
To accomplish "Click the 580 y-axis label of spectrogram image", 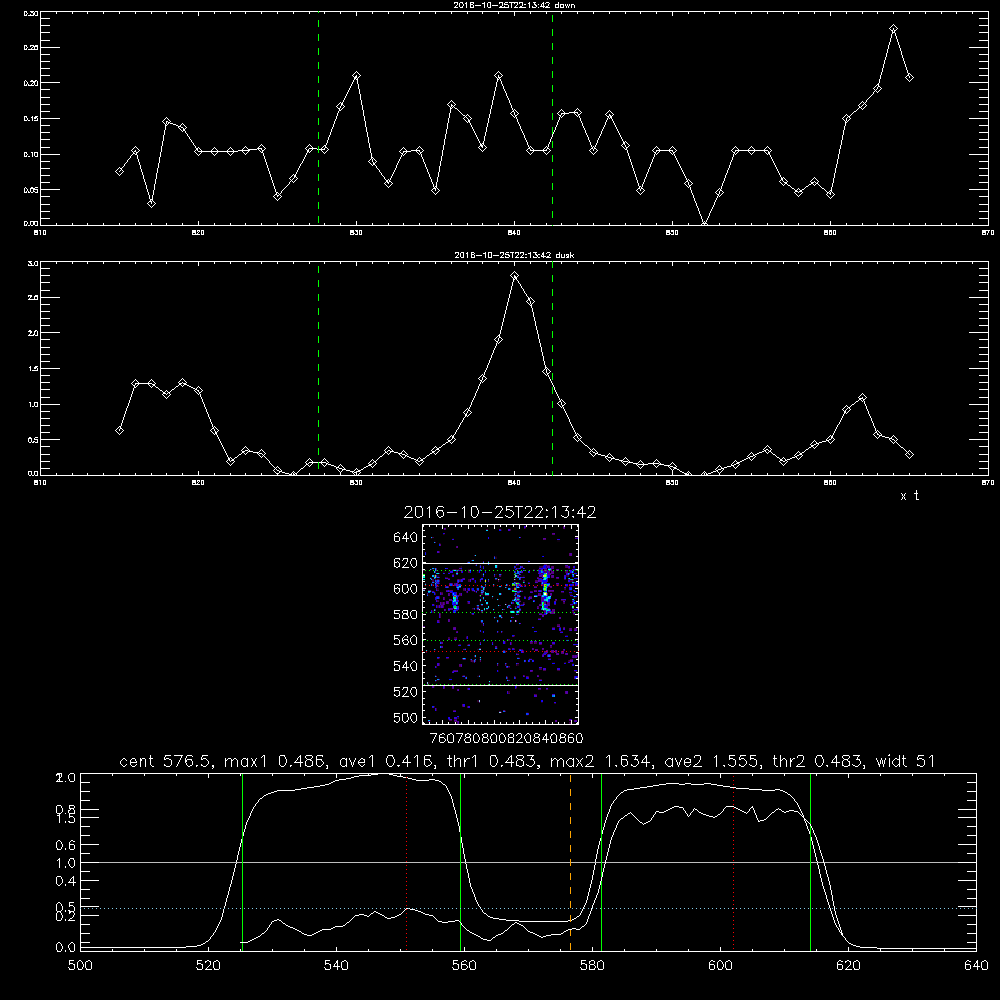I will tap(406, 615).
